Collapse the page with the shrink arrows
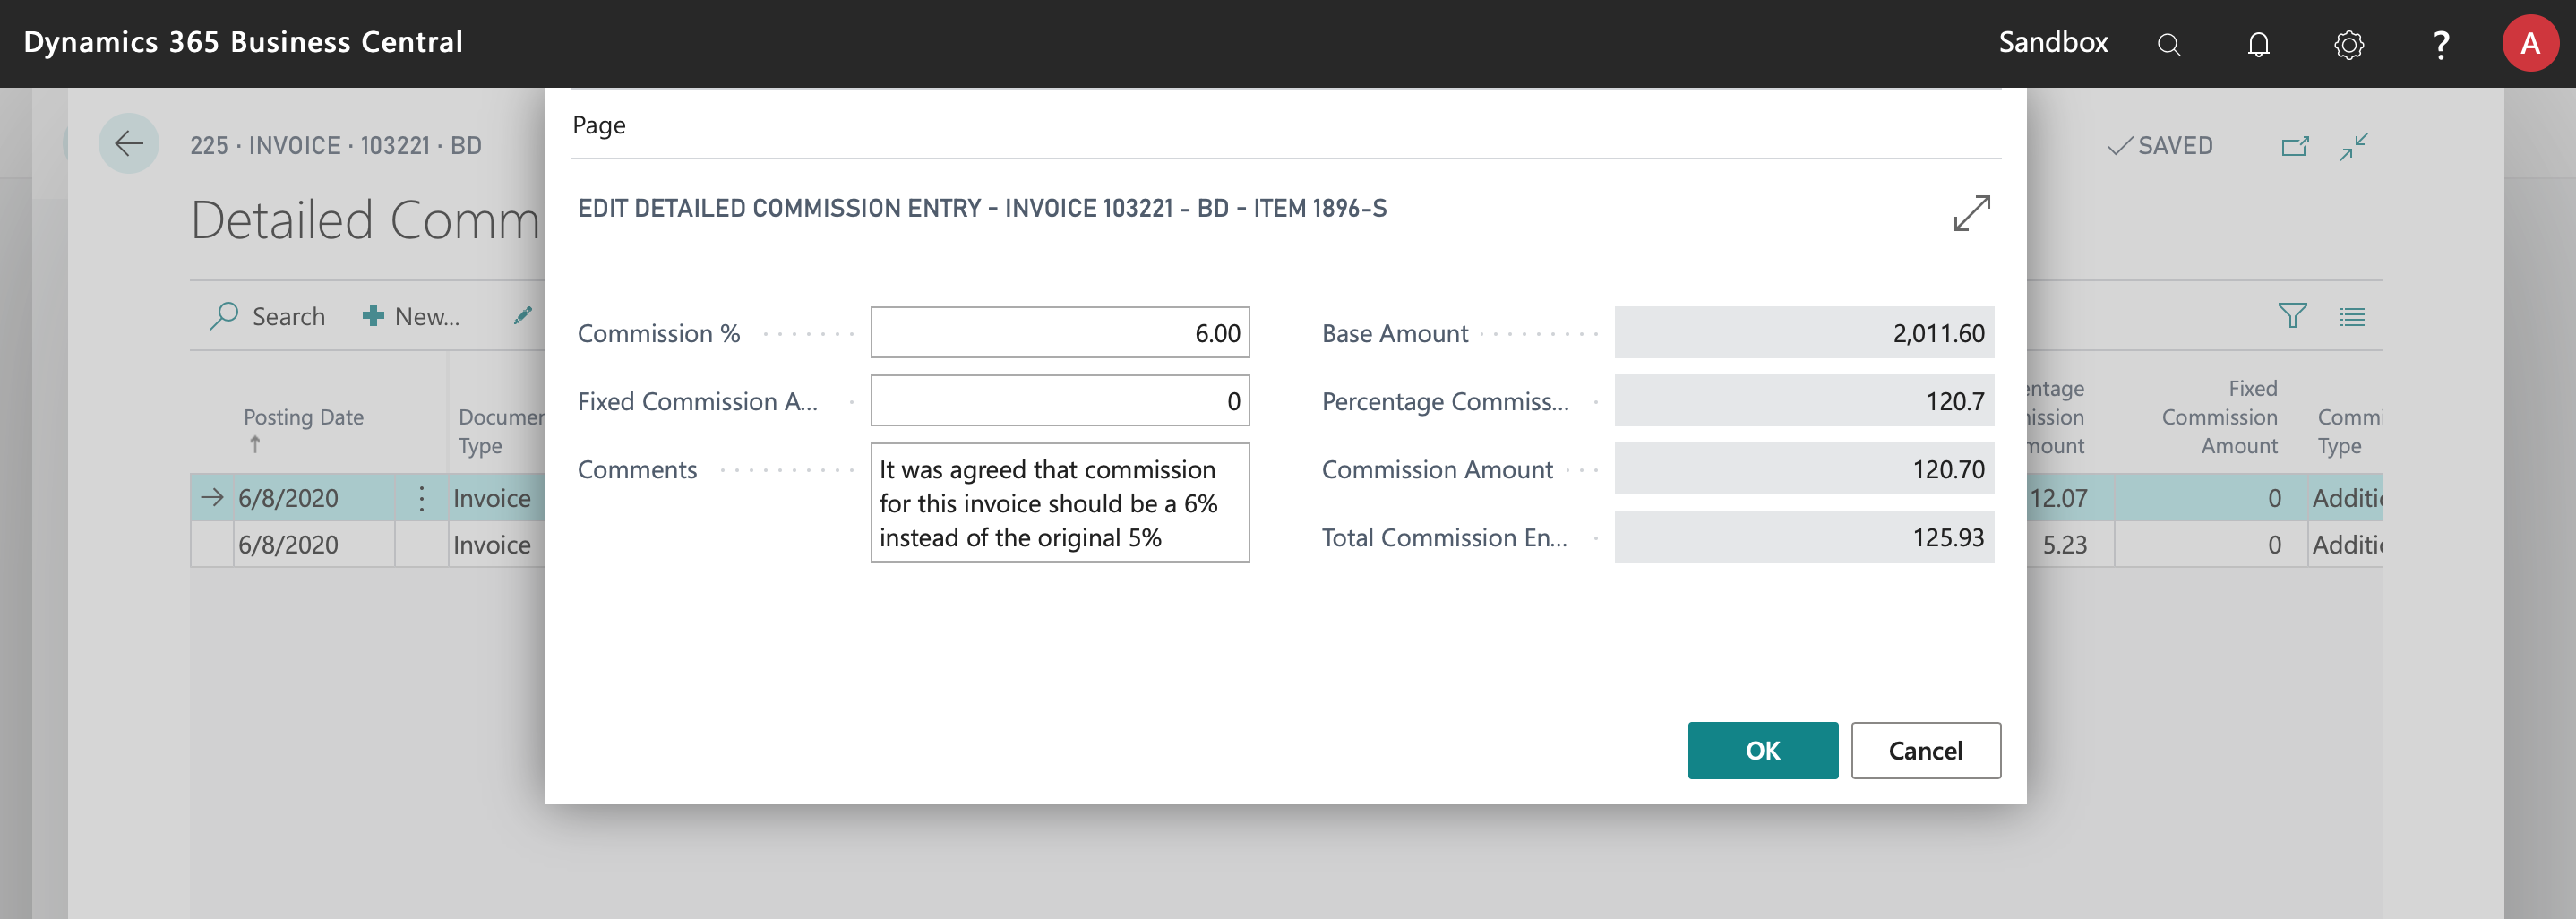This screenshot has width=2576, height=919. click(x=2354, y=146)
